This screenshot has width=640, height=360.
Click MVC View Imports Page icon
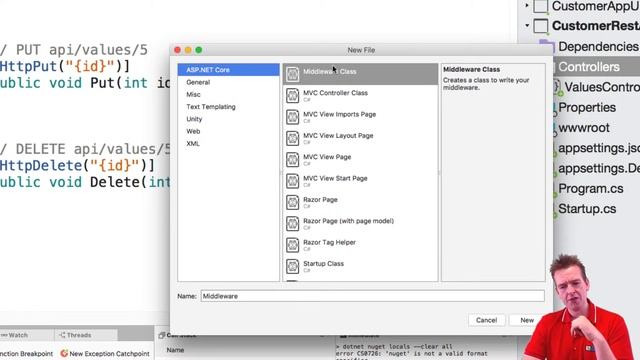coord(292,117)
